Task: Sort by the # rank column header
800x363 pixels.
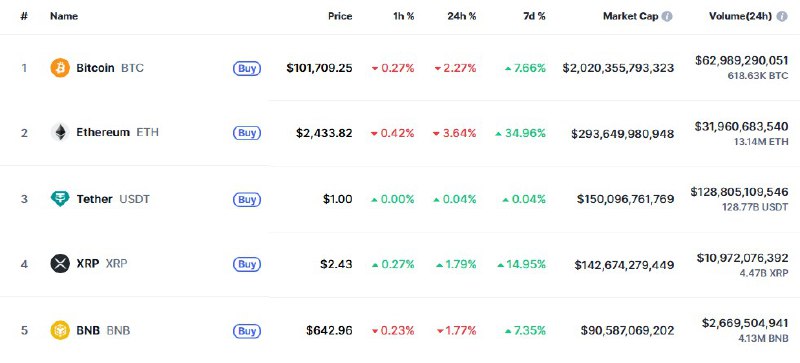Action: [24, 16]
